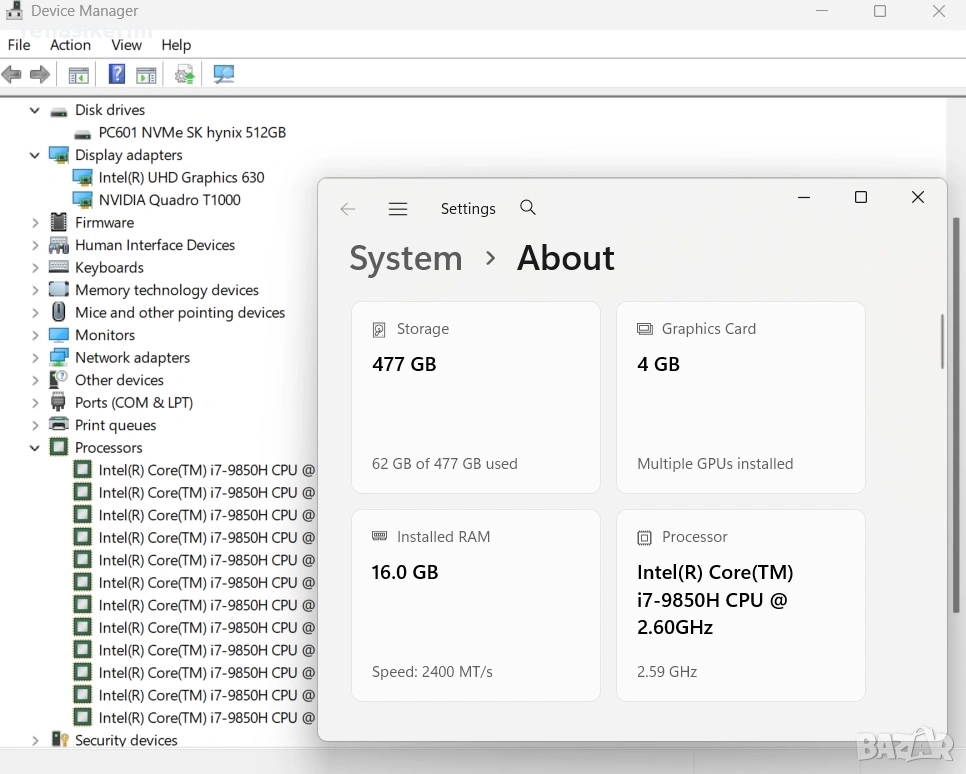Viewport: 966px width, 774px height.
Task: Click the Scan for hardware changes icon
Action: tap(223, 75)
